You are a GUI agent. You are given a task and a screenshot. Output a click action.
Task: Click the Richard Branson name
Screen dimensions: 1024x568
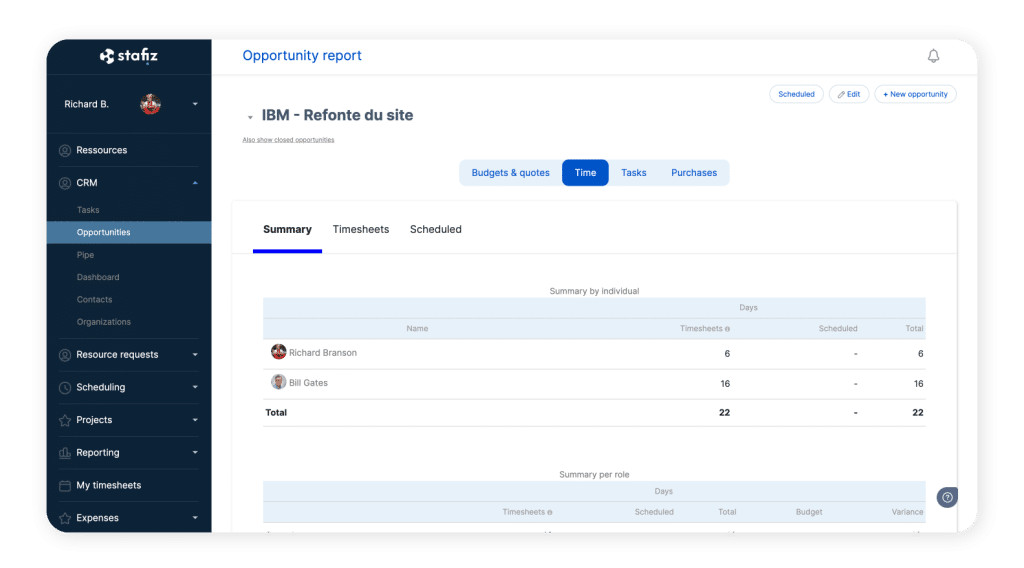323,353
